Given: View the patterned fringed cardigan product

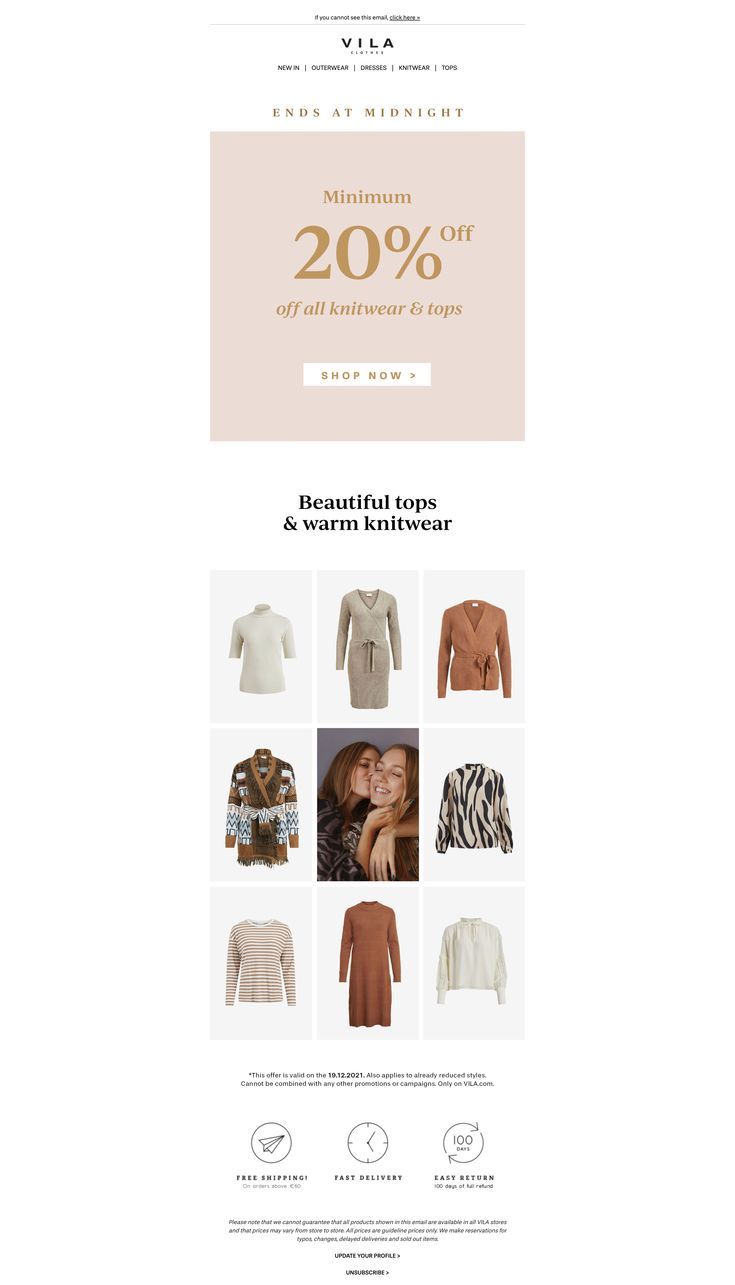Looking at the screenshot, I should click(261, 805).
